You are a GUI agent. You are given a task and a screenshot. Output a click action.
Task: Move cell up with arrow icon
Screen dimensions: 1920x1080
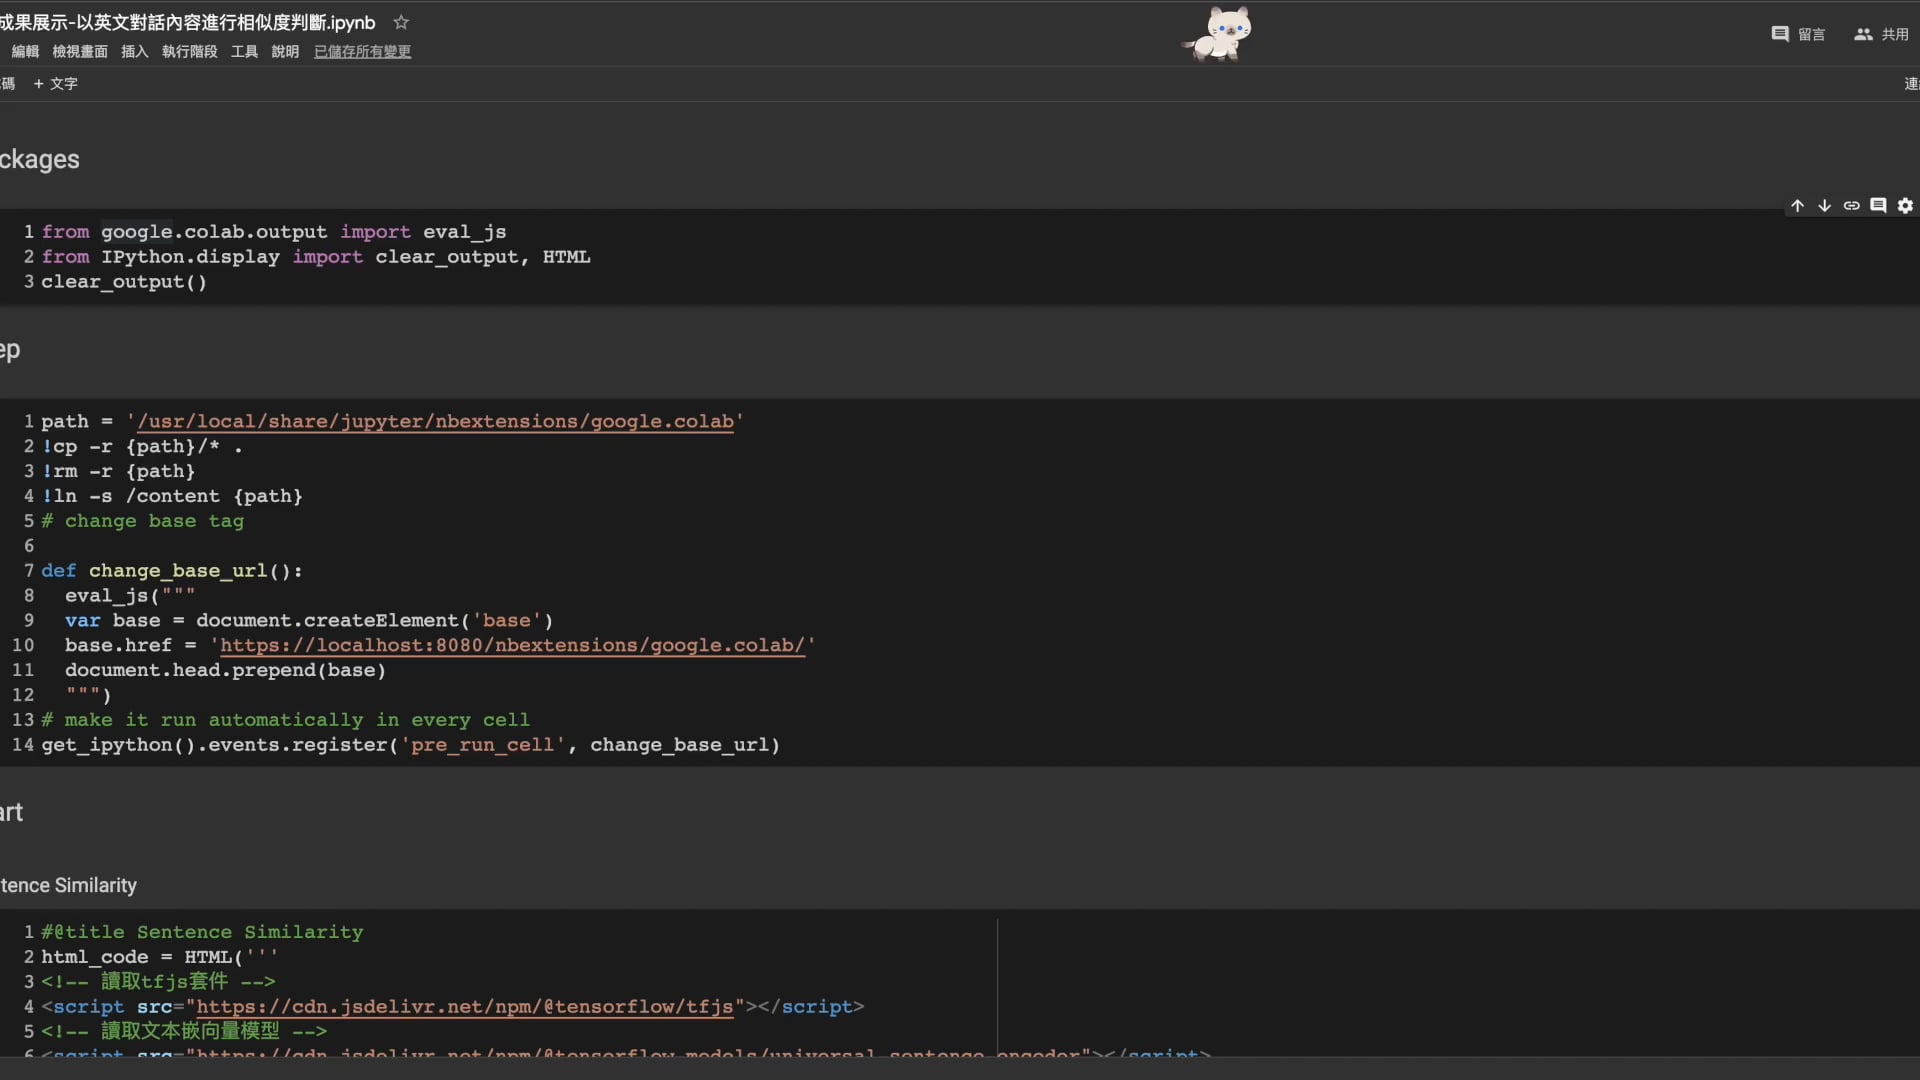pyautogui.click(x=1797, y=206)
